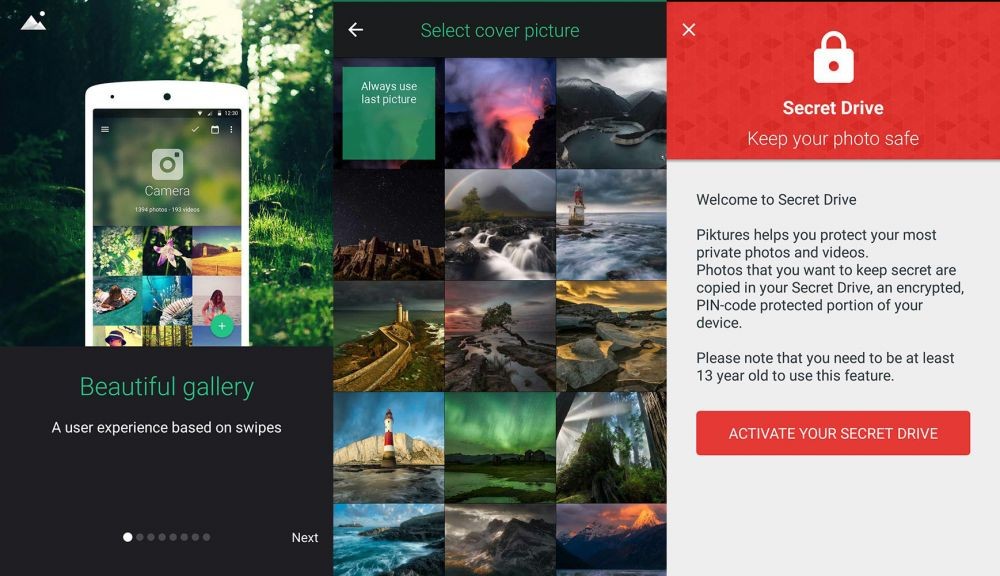This screenshot has height=576, width=1000.
Task: Tap the white padlock icon
Action: click(834, 58)
